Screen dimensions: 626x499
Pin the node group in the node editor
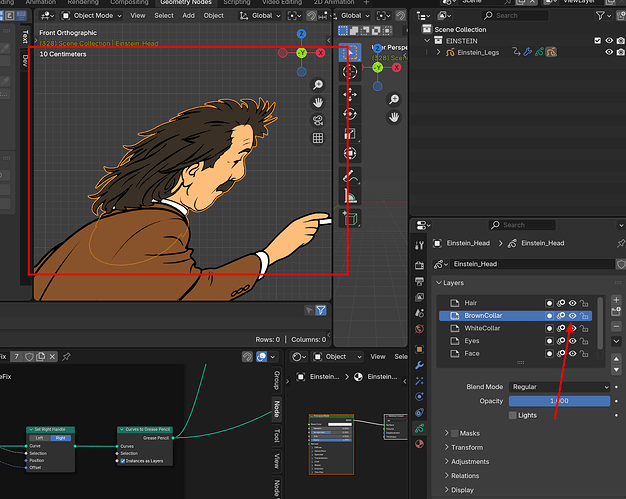(x=66, y=356)
